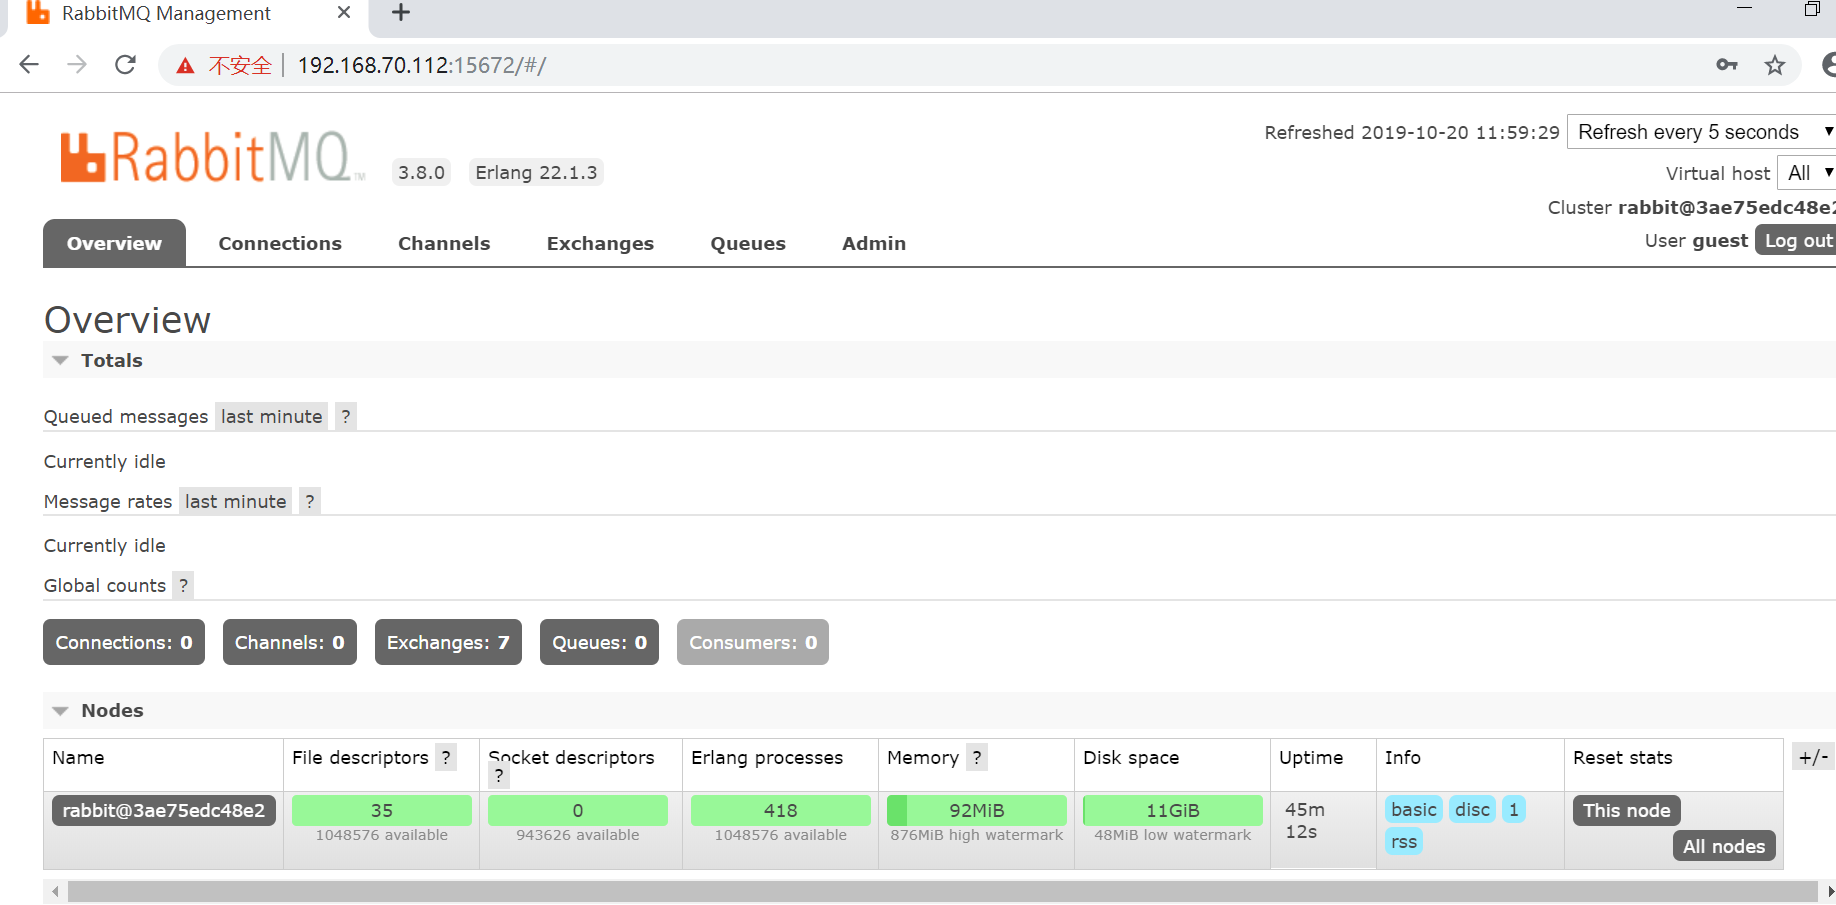The width and height of the screenshot is (1836, 905).
Task: Click the Socket descriptors help icon
Action: 498,776
